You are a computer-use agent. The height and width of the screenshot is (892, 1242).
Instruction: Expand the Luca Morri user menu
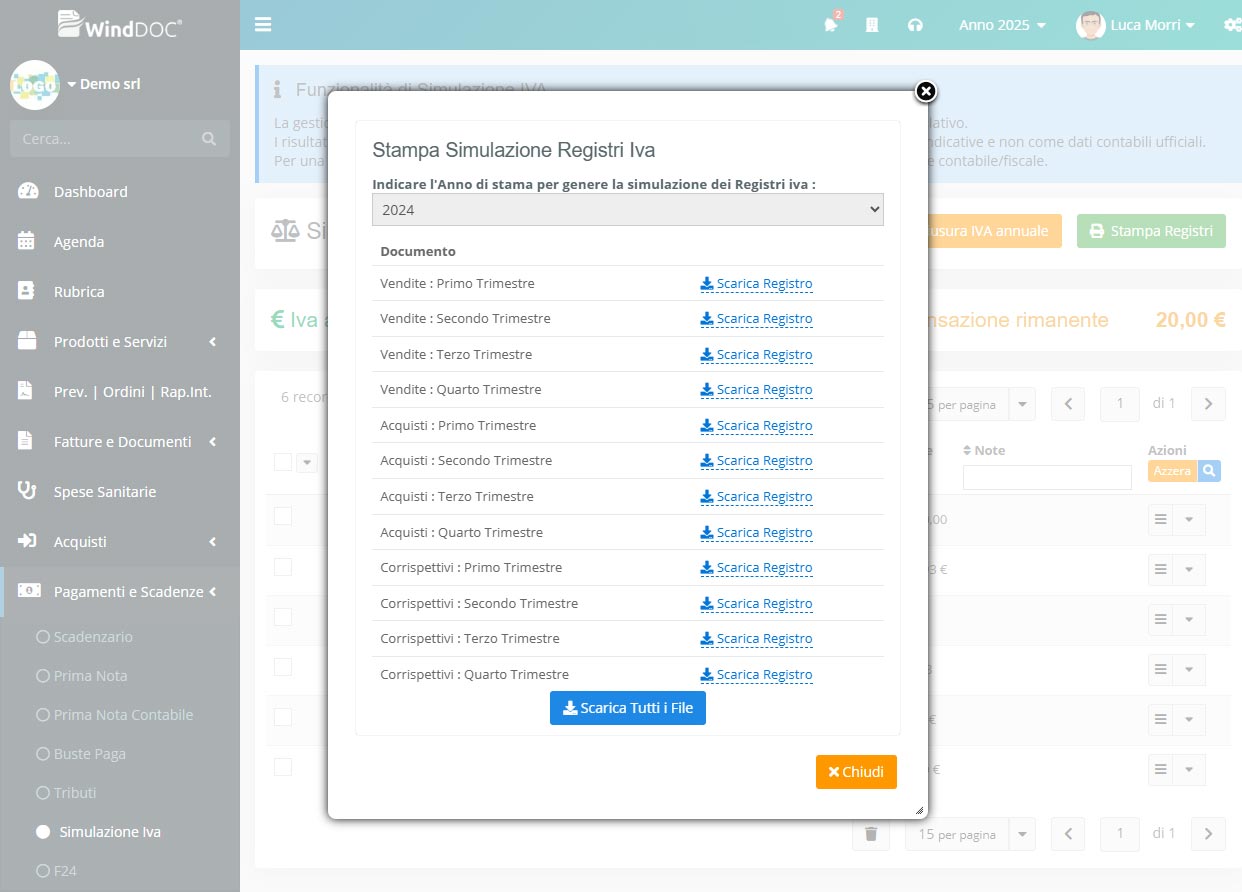[x=1136, y=25]
